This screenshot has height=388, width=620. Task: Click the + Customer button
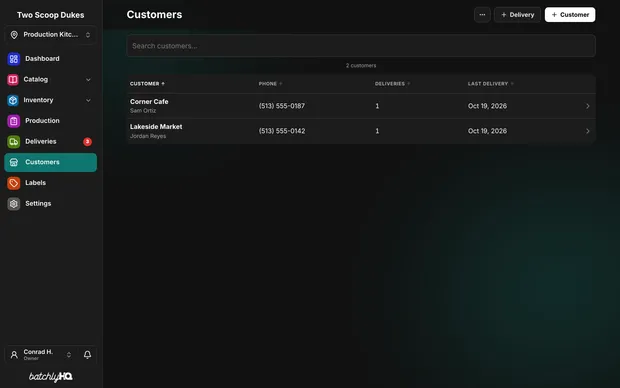coord(570,15)
